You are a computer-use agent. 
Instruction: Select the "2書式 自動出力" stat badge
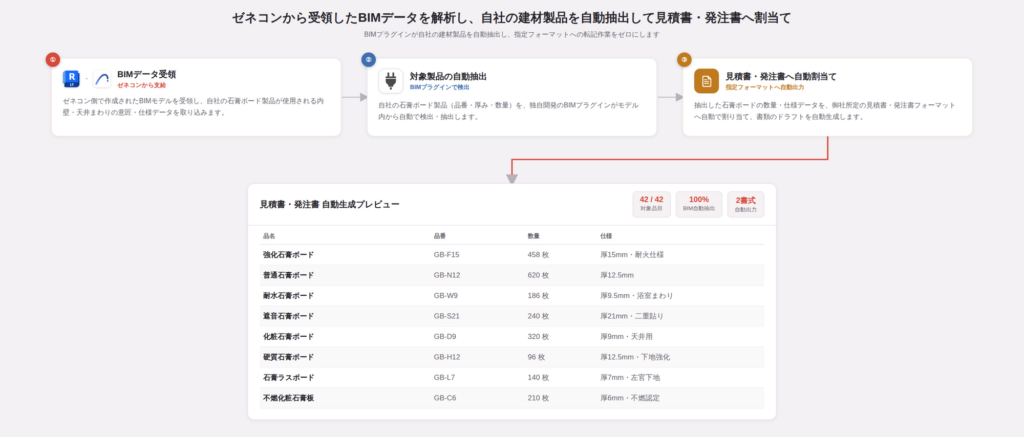[745, 204]
